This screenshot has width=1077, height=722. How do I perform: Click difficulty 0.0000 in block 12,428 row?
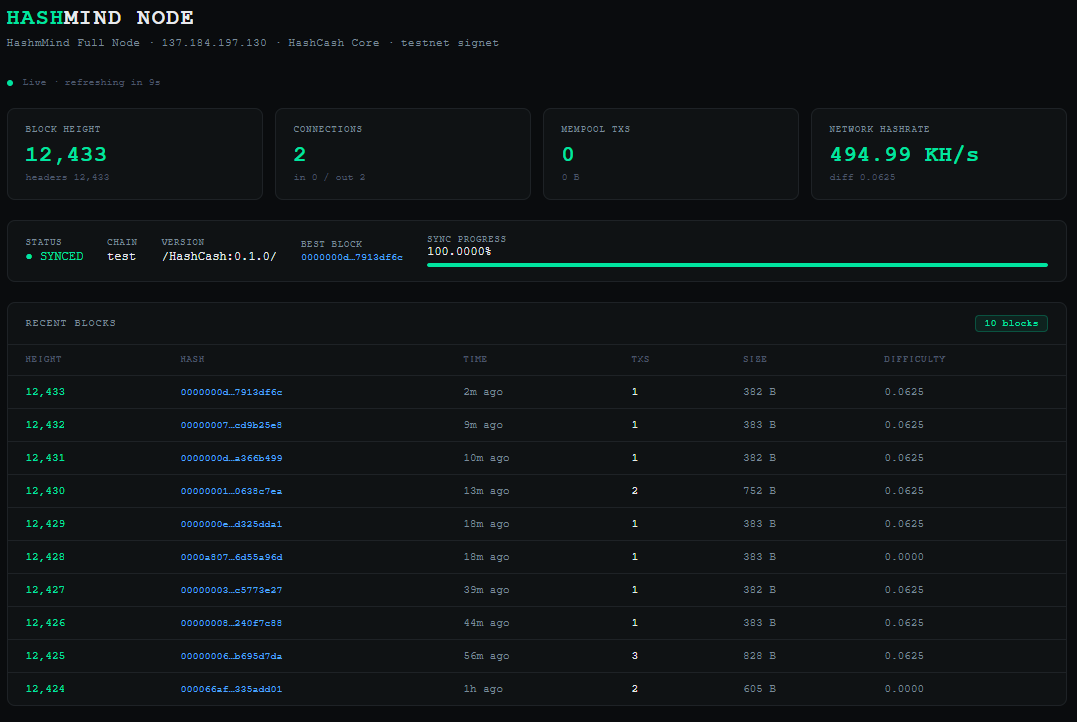click(904, 557)
